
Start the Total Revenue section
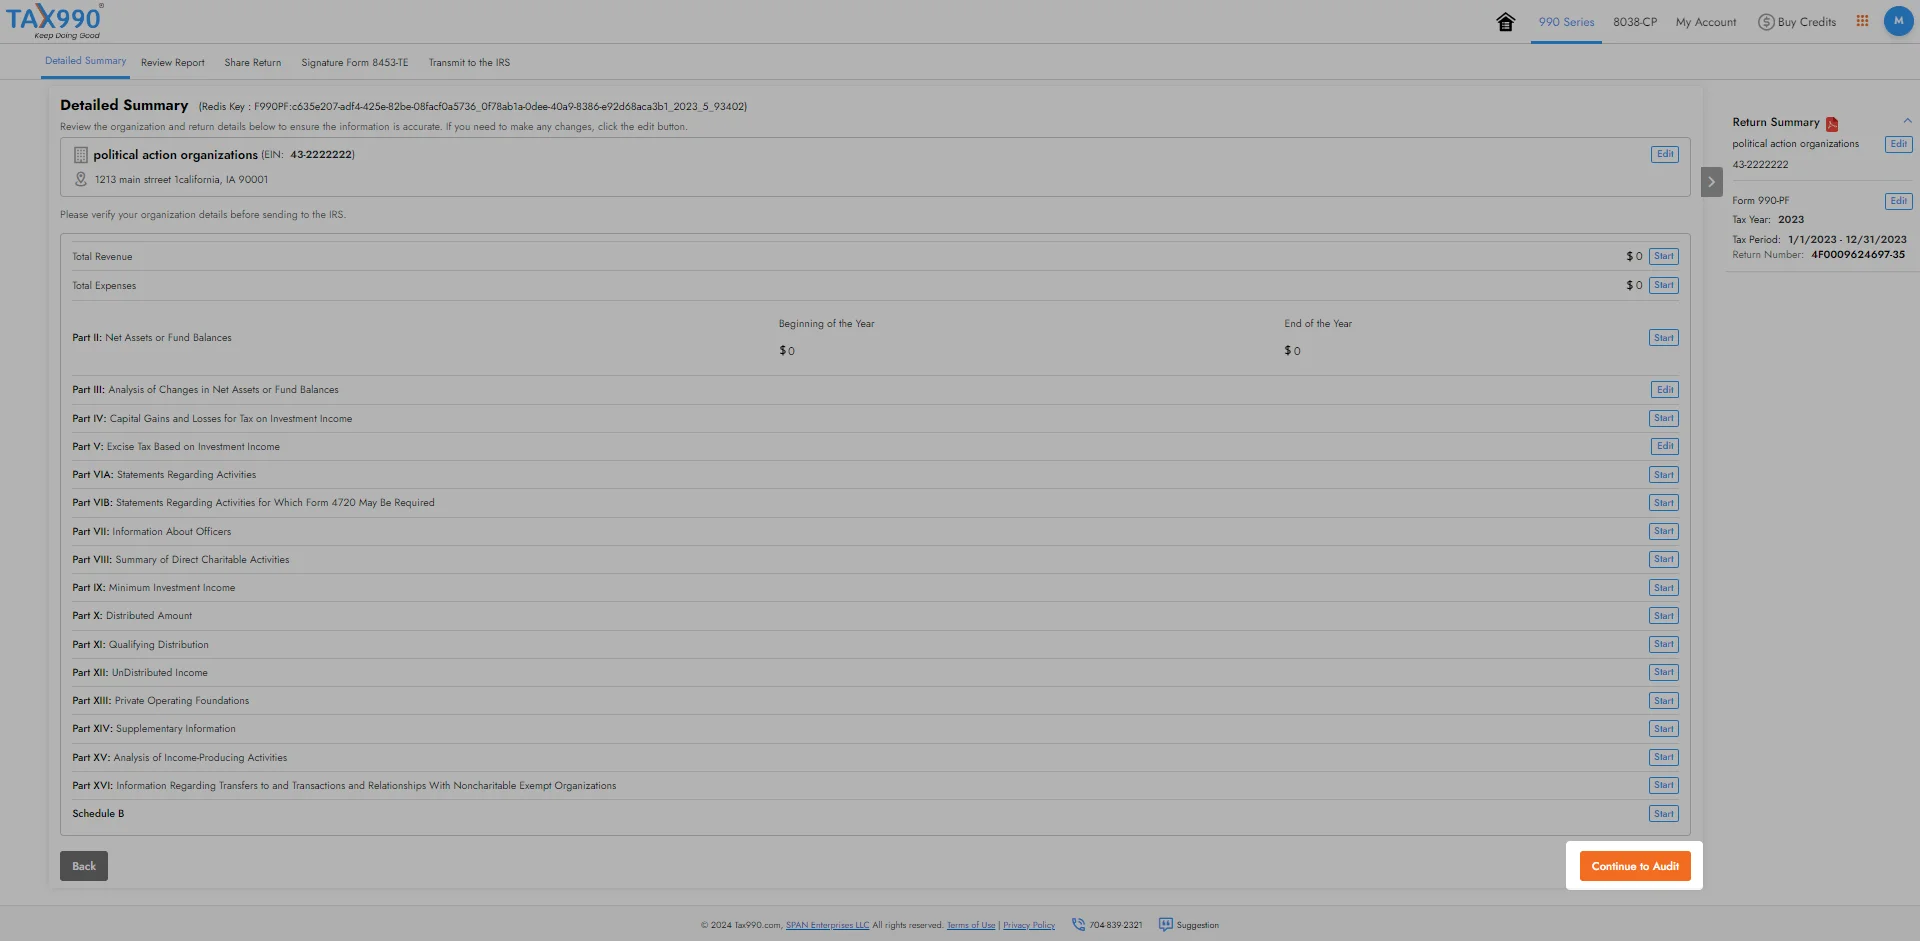click(x=1663, y=257)
